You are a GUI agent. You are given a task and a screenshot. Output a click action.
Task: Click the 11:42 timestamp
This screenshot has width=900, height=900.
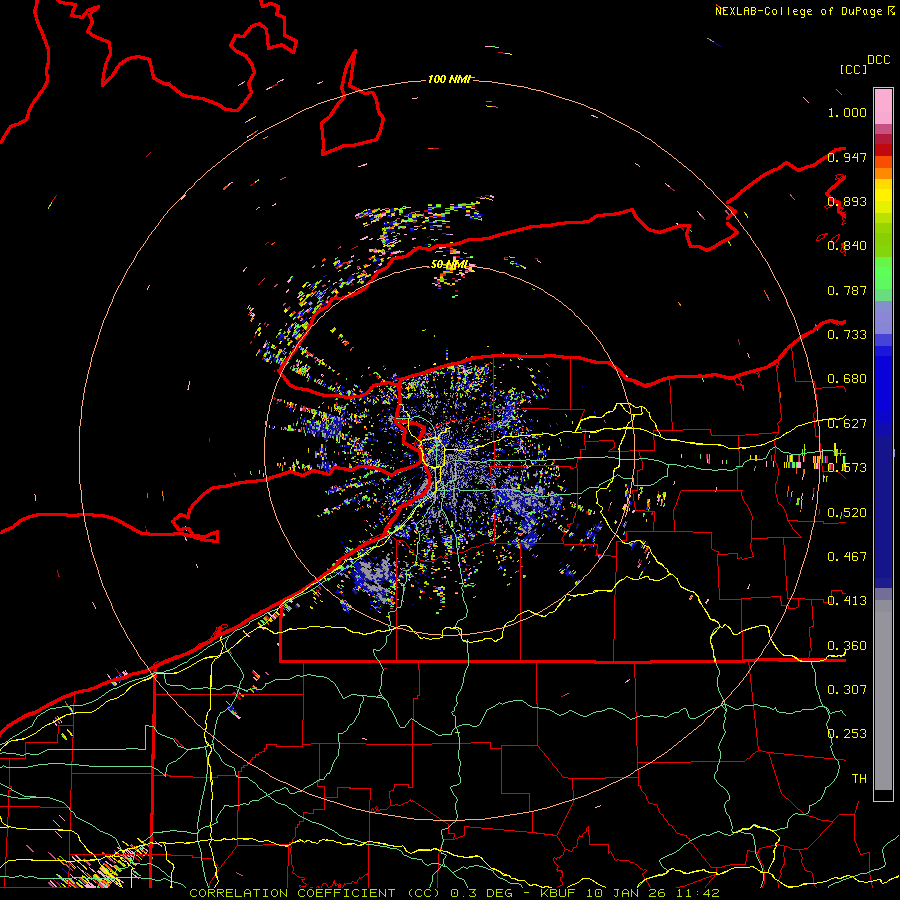(696, 893)
